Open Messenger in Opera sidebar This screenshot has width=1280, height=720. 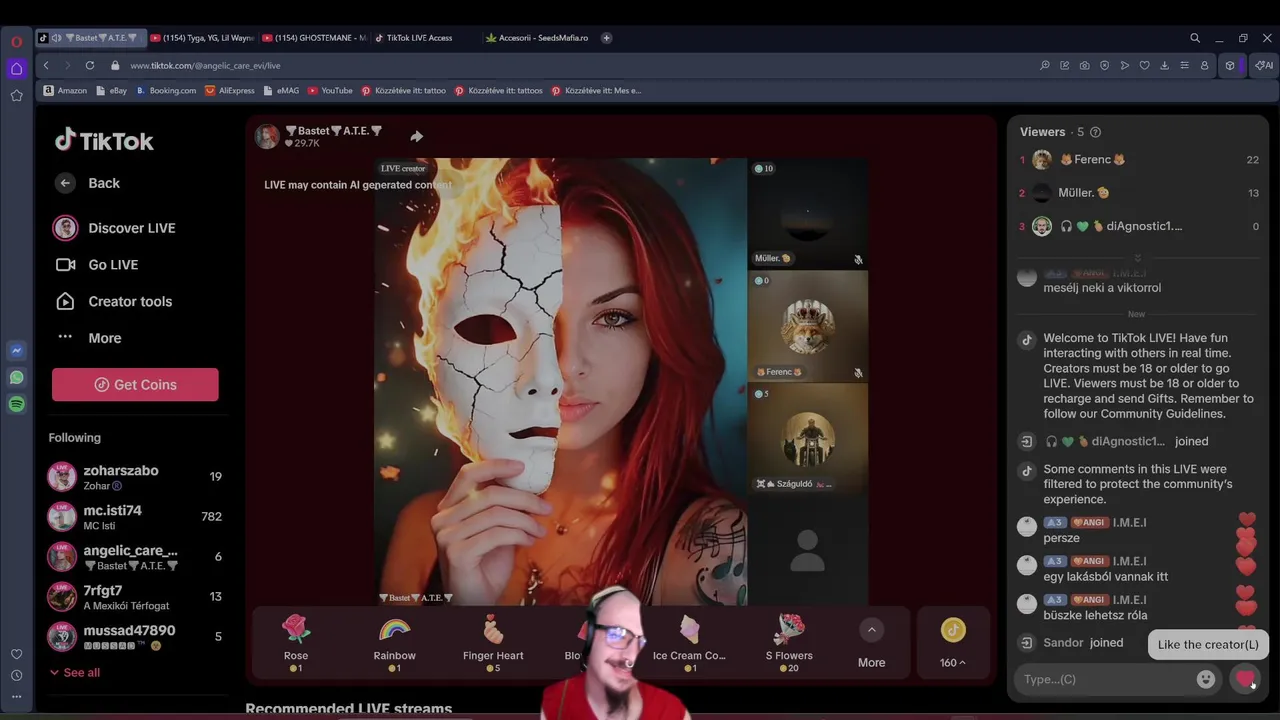point(16,351)
